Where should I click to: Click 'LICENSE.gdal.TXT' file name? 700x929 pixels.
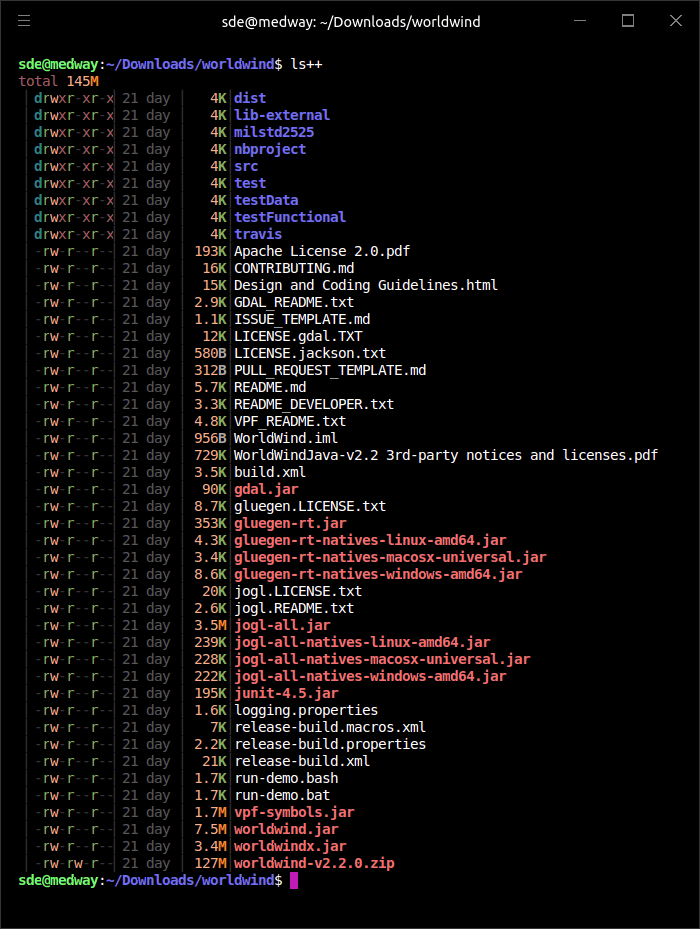click(x=298, y=337)
